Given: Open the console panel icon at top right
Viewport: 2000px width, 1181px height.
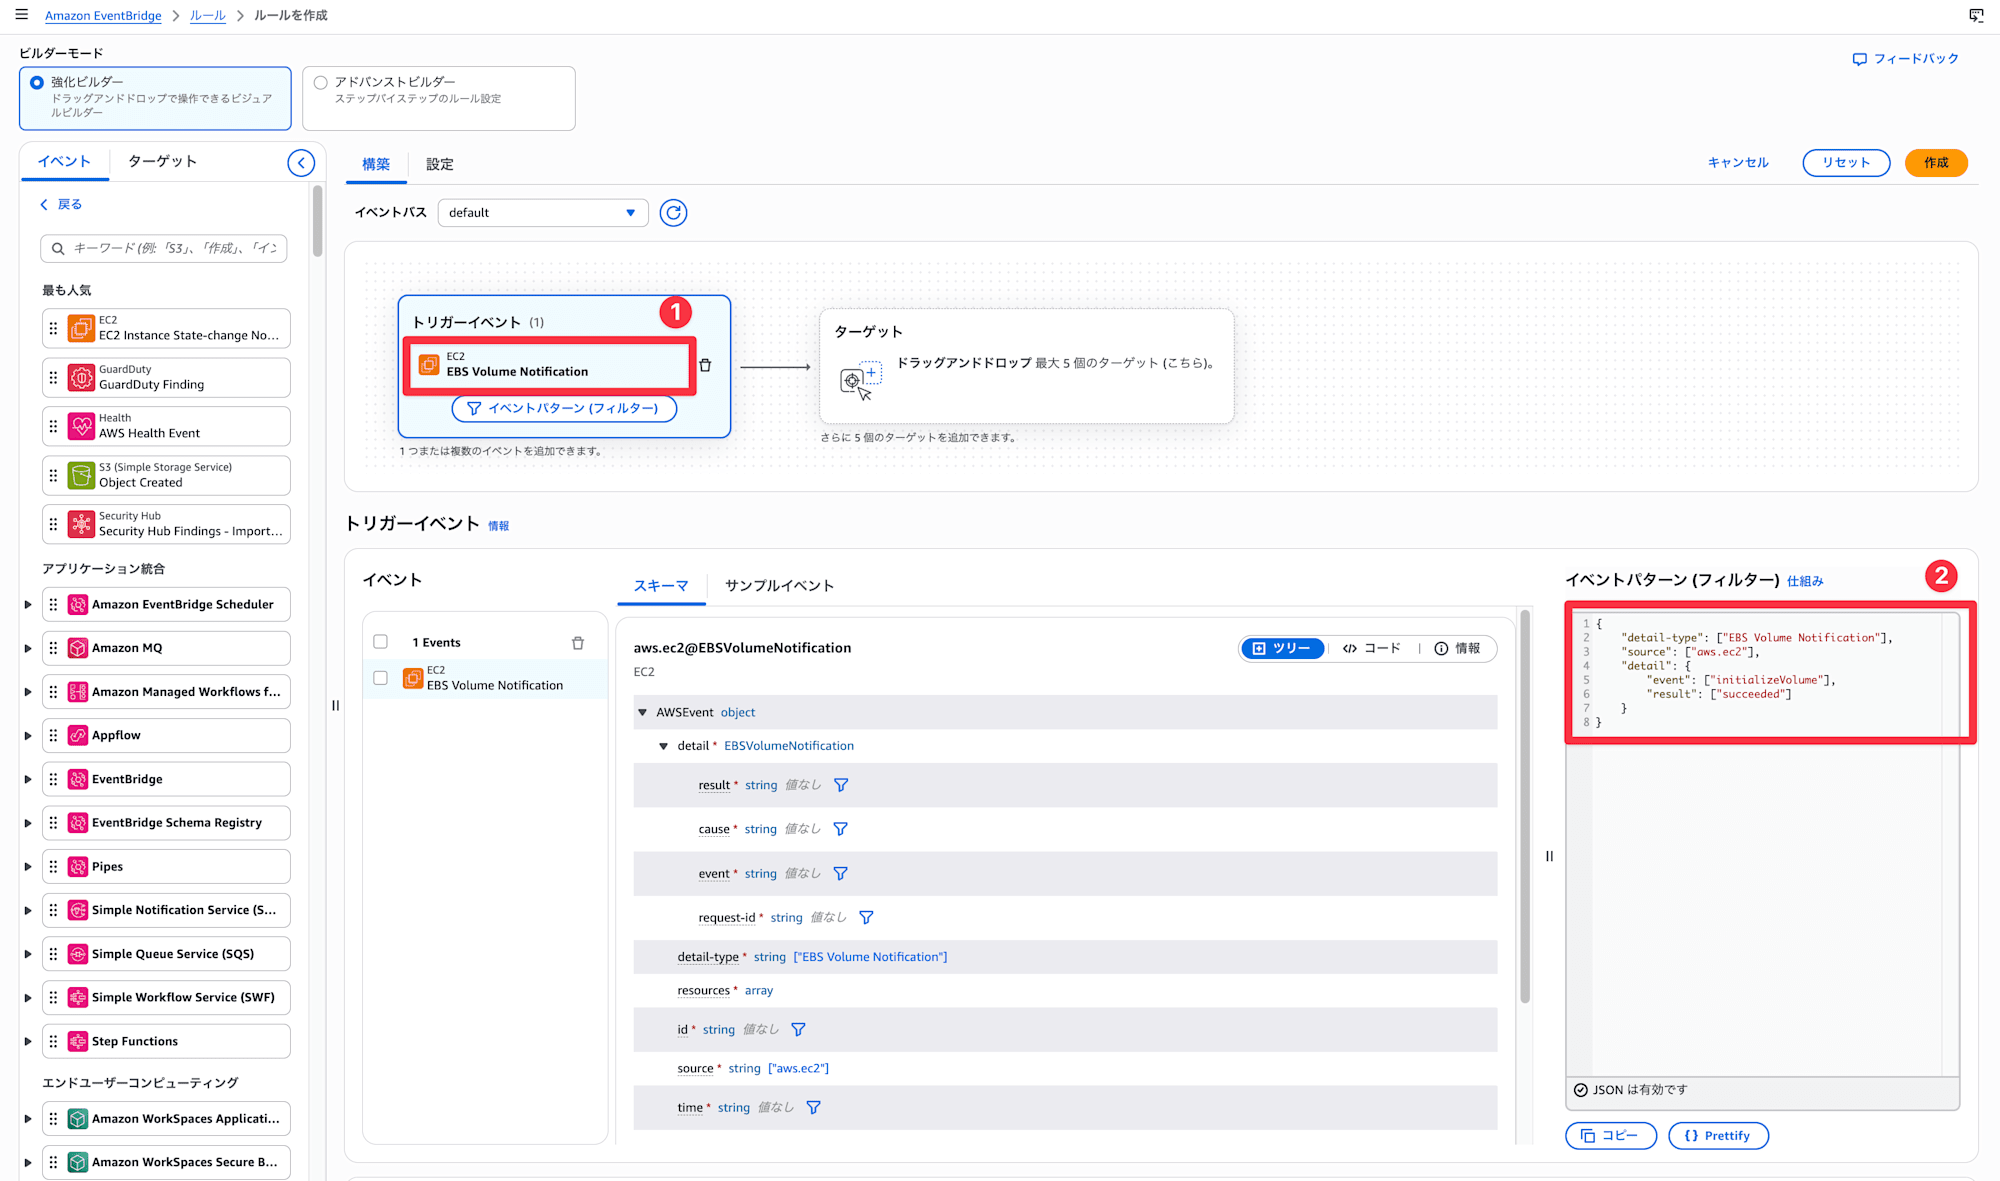Looking at the screenshot, I should [x=1976, y=15].
